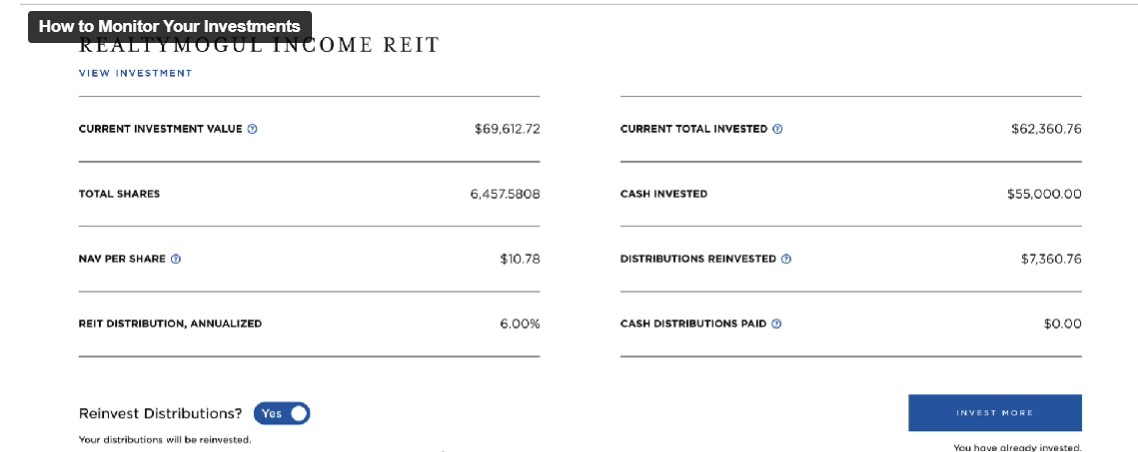
Task: Select the 6.00% annualized distribution value
Action: (x=520, y=324)
